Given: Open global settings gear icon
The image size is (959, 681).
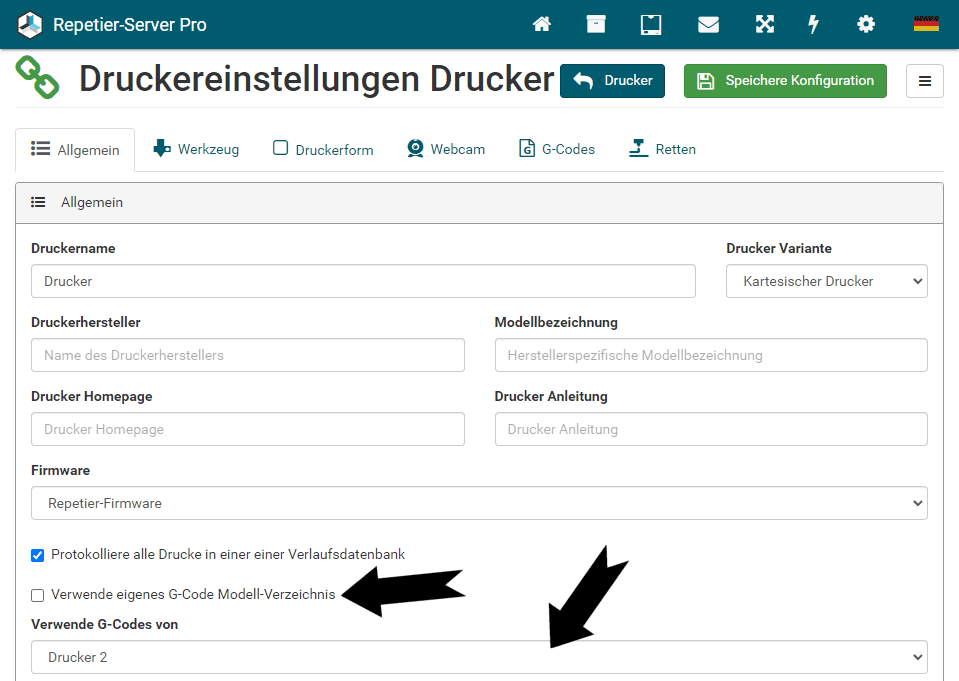Looking at the screenshot, I should [865, 24].
